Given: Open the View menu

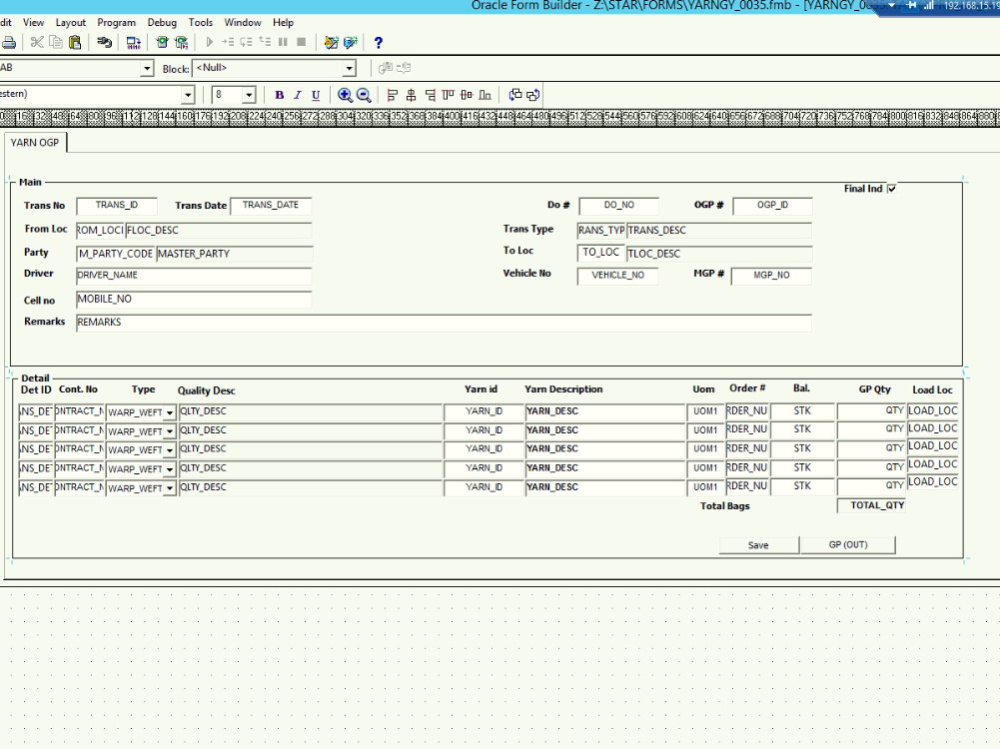Looking at the screenshot, I should coord(34,22).
